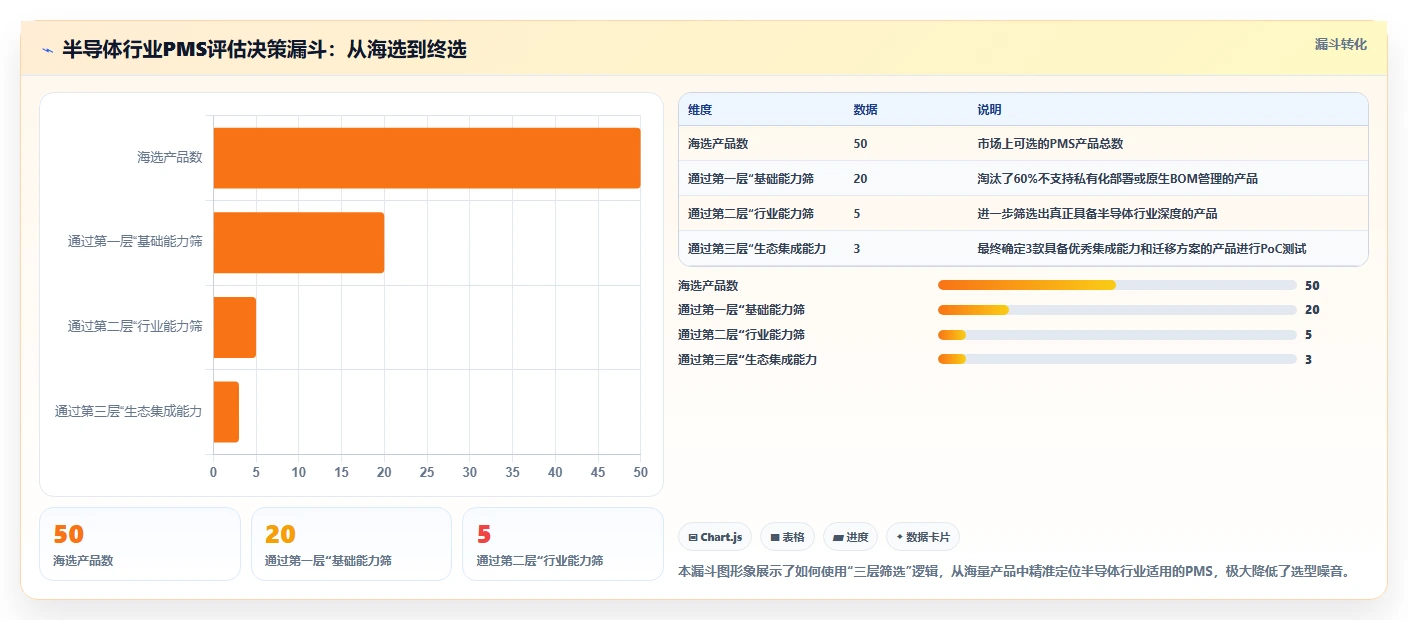Screen dimensions: 1408x620
Task: Click the table cell 通过第一层"基础能力筛
Action: point(751,179)
